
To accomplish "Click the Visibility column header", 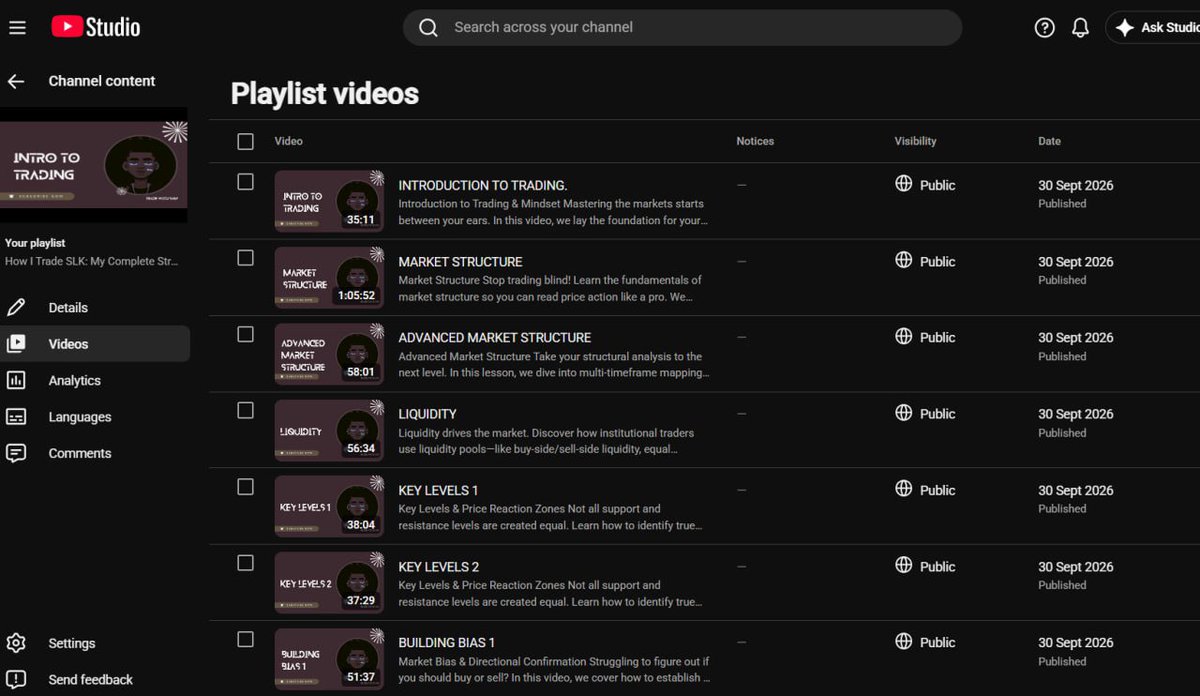I will pyautogui.click(x=915, y=141).
